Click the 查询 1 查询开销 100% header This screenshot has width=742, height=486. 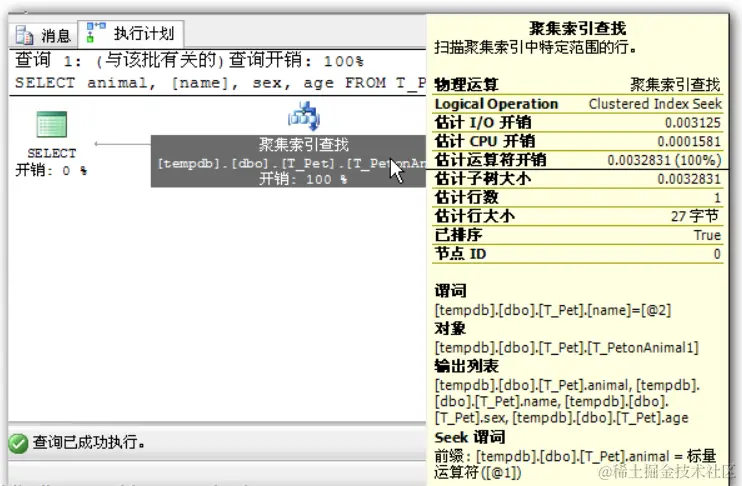(x=189, y=60)
